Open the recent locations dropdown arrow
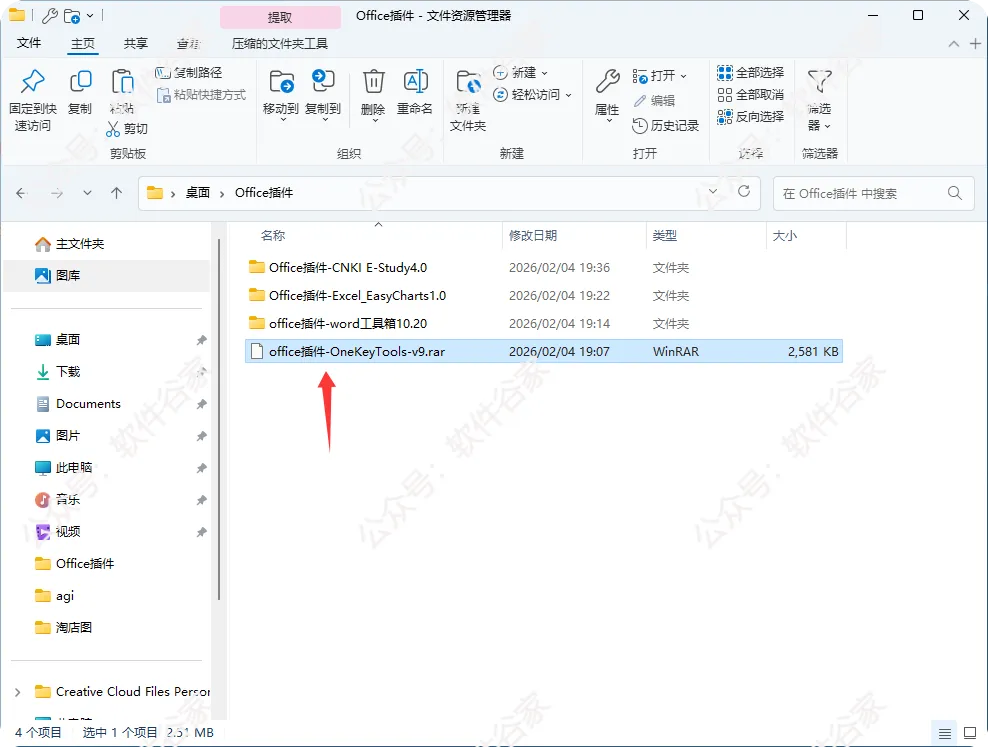 click(88, 193)
